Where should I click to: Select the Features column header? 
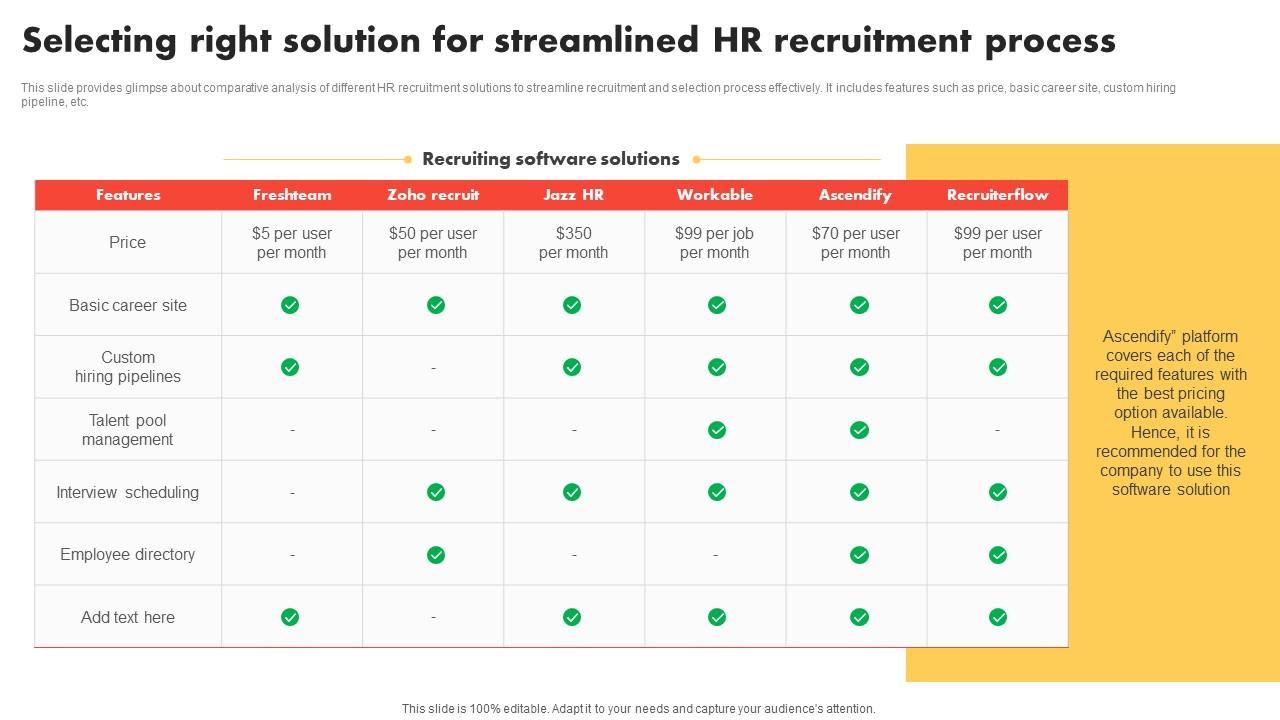click(128, 195)
